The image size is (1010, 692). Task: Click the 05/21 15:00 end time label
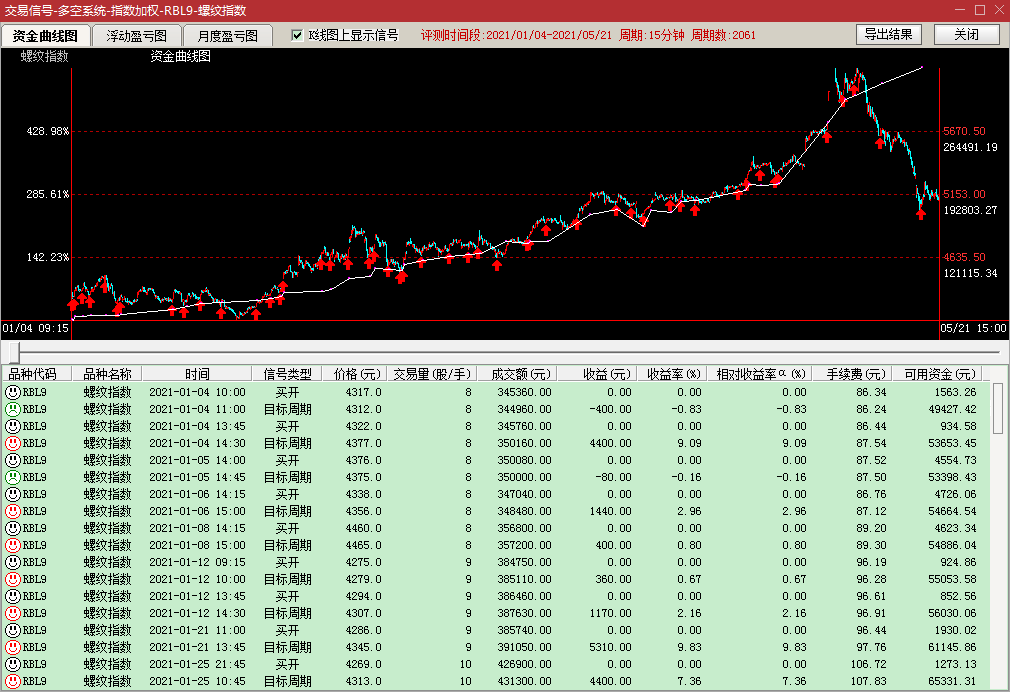(973, 328)
